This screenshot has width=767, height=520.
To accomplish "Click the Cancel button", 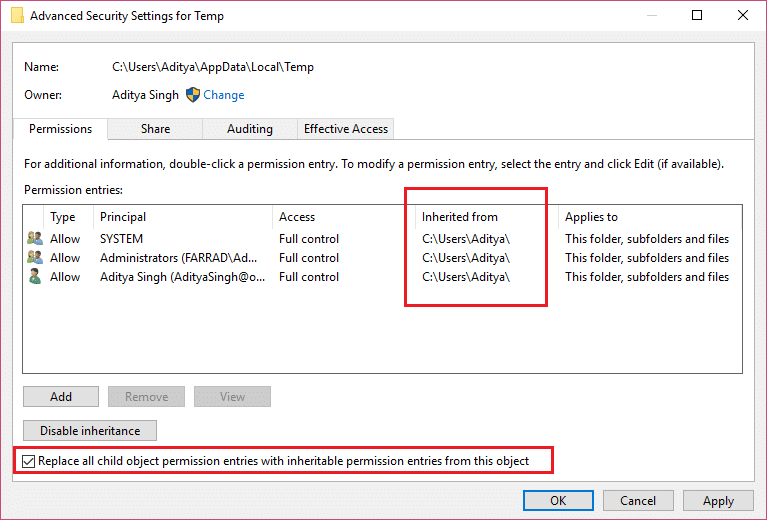I will tap(638, 501).
